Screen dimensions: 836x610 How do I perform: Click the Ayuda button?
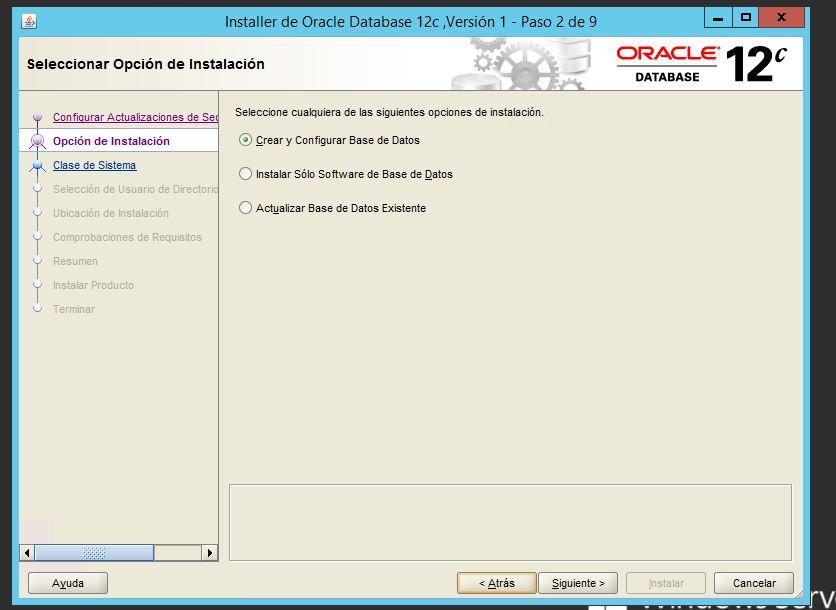click(68, 583)
